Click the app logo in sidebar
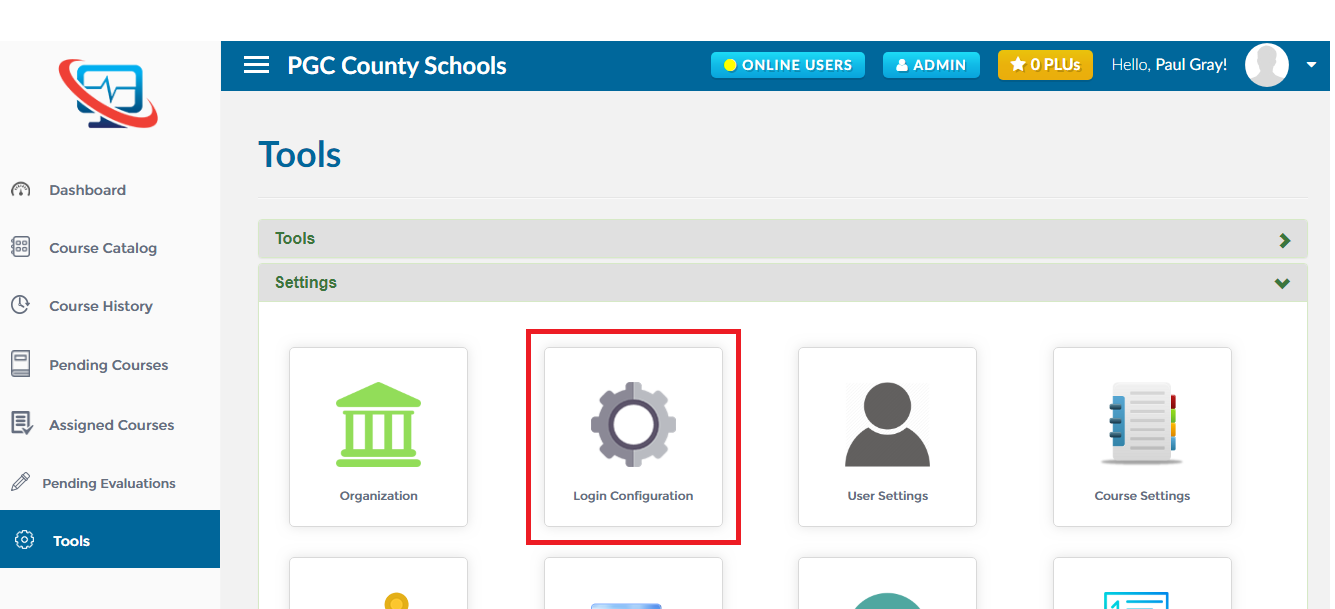1335x609 pixels. coord(108,94)
